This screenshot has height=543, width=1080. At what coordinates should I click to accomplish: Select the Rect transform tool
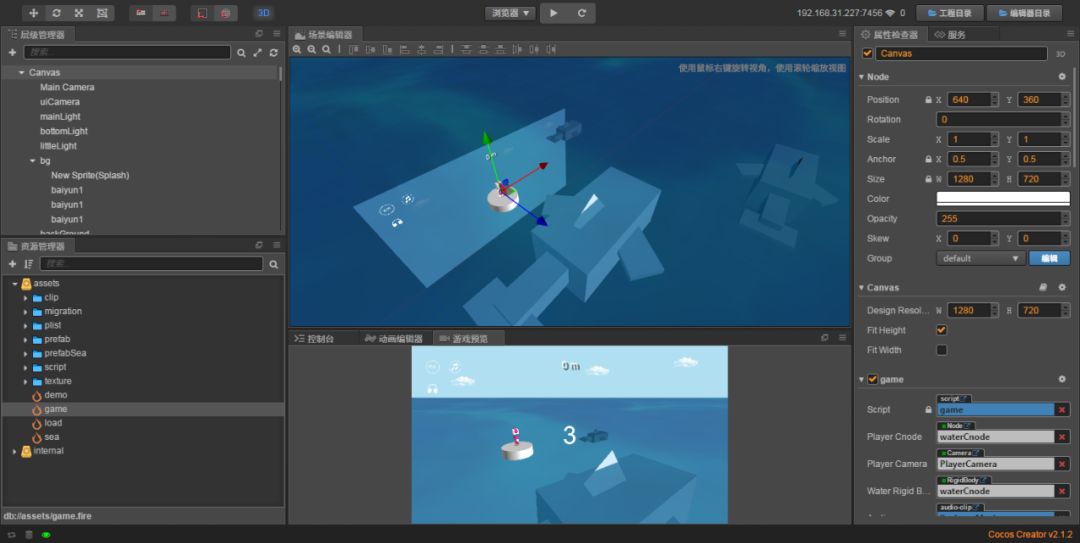(101, 13)
